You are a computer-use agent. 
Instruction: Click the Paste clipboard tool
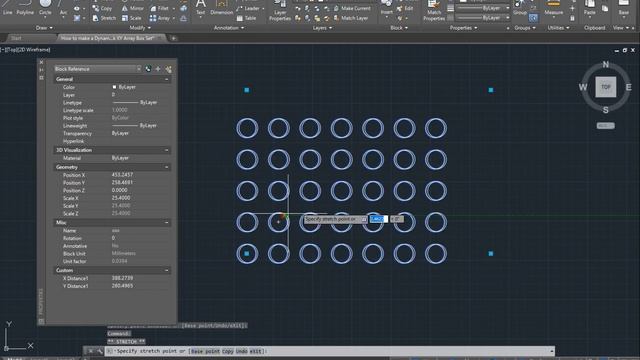tap(589, 7)
